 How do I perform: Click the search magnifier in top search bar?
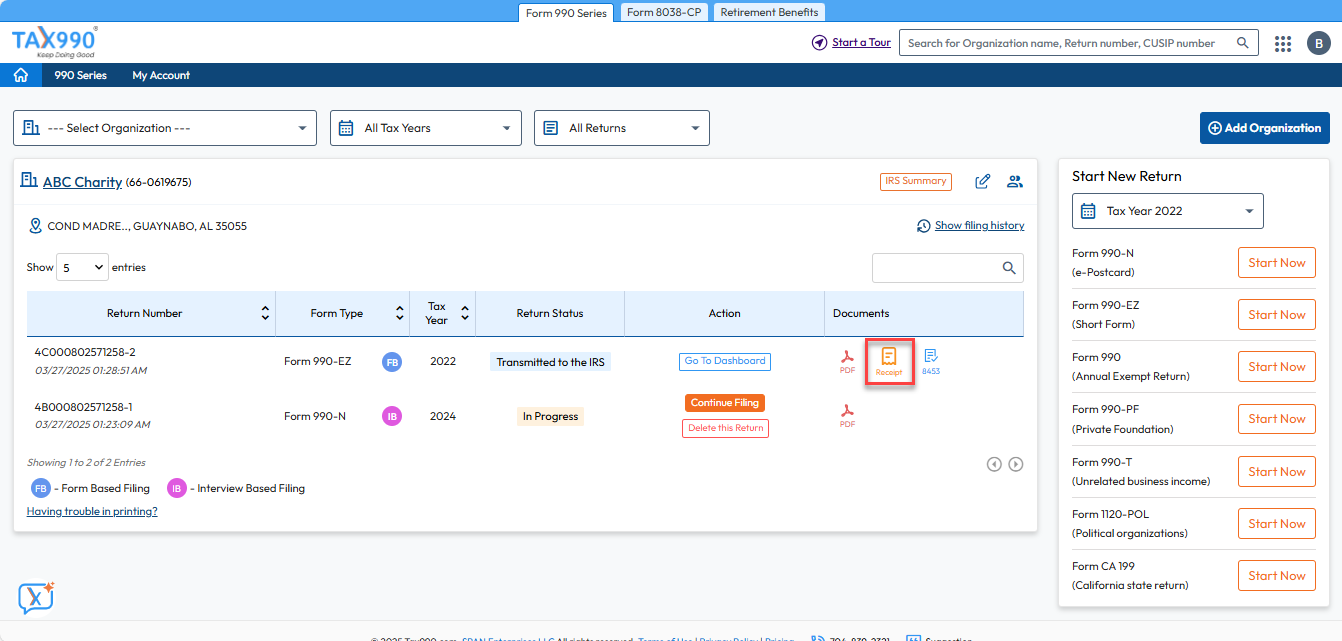click(x=1243, y=43)
